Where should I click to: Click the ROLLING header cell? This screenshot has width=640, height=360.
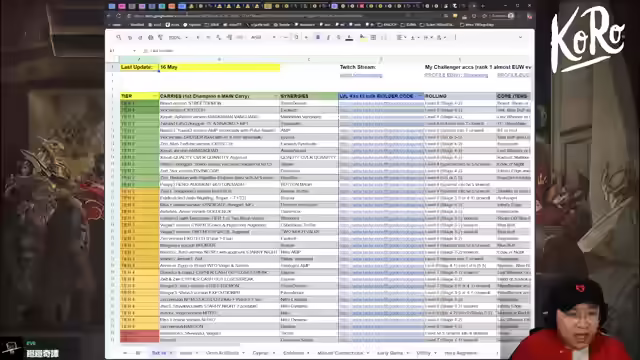[x=460, y=96]
